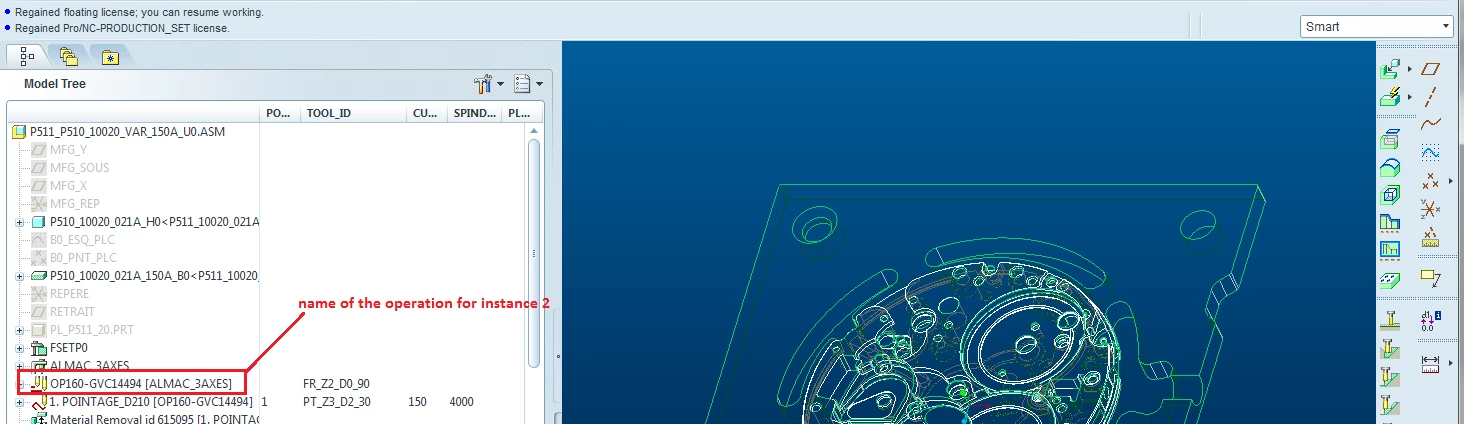Expand the FSETP0 tree node

click(19, 347)
